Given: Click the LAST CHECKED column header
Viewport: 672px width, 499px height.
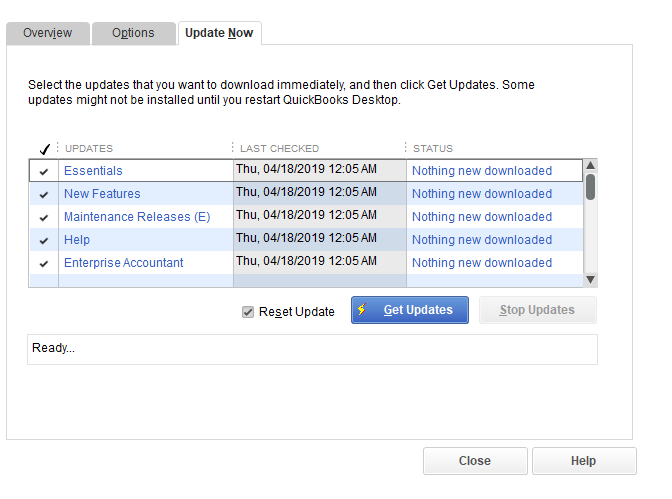Looking at the screenshot, I should pos(279,148).
